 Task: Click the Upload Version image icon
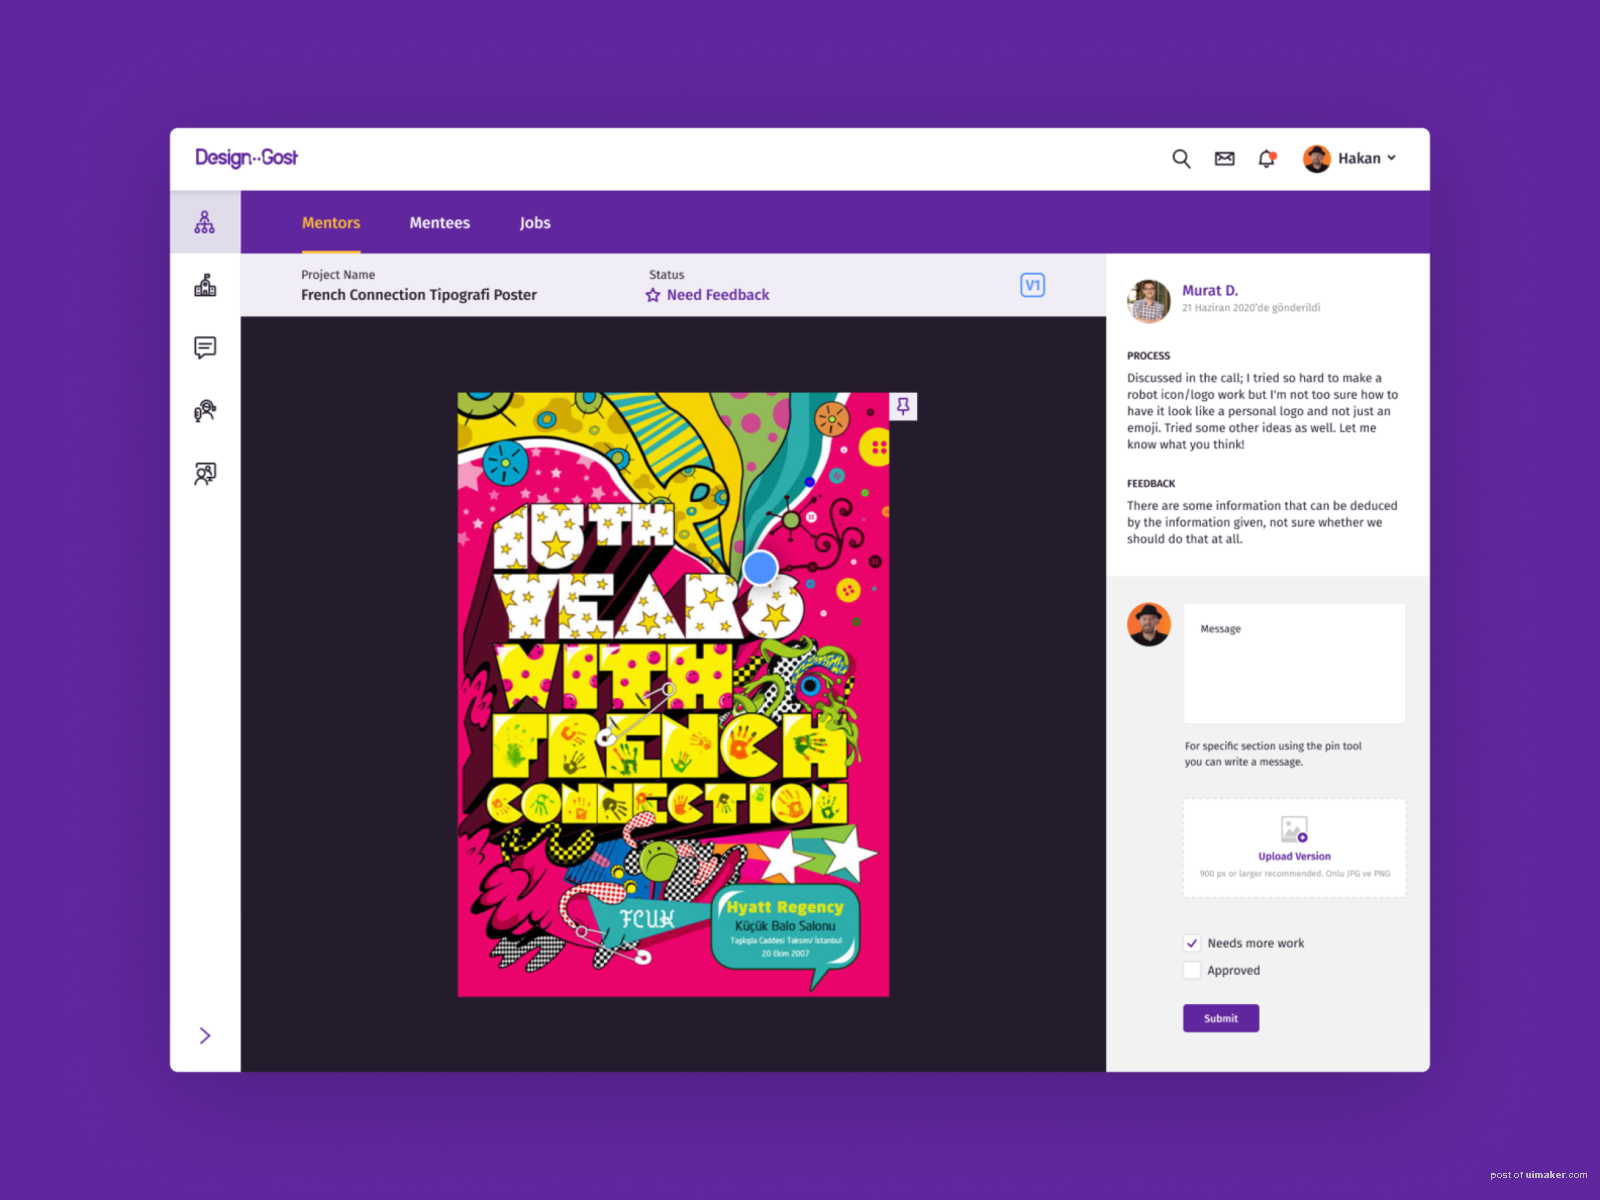tap(1294, 830)
